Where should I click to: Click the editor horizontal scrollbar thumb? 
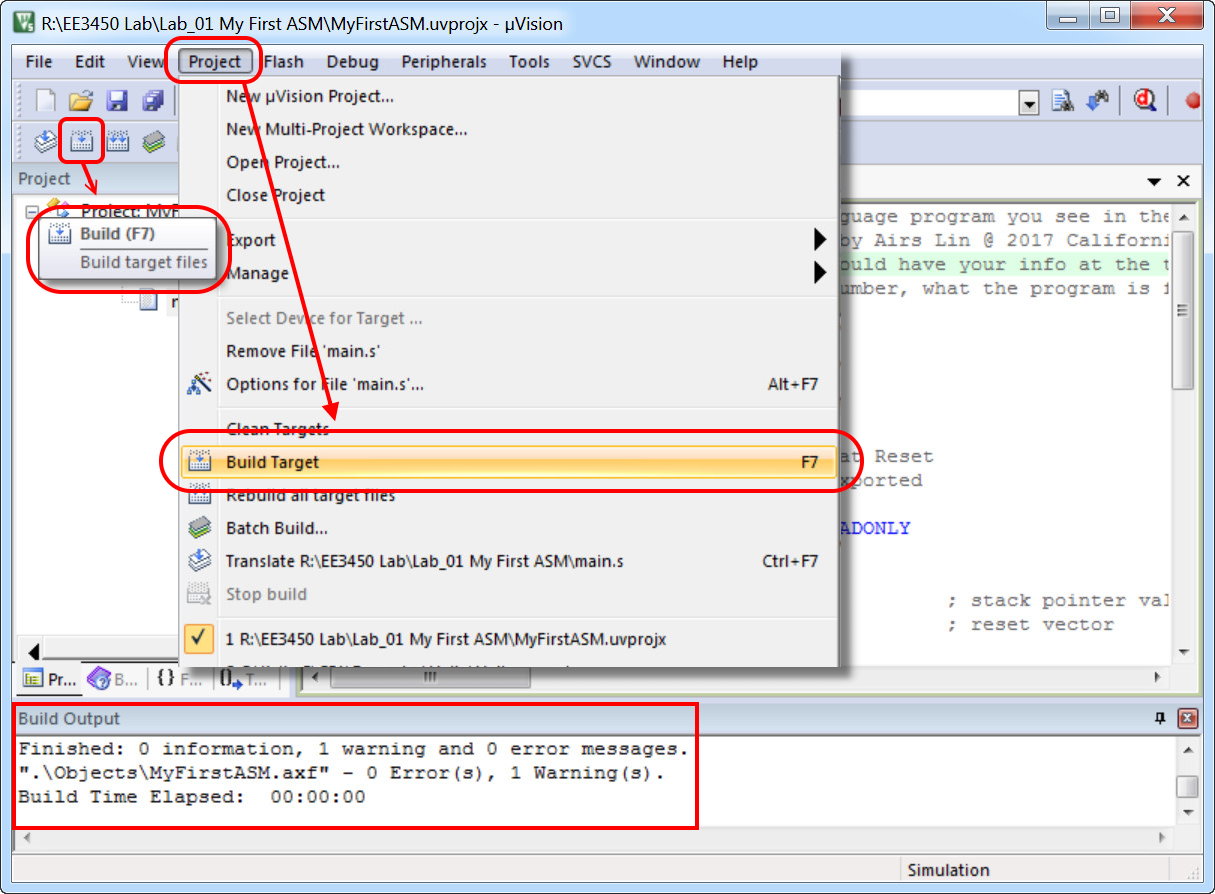[430, 677]
